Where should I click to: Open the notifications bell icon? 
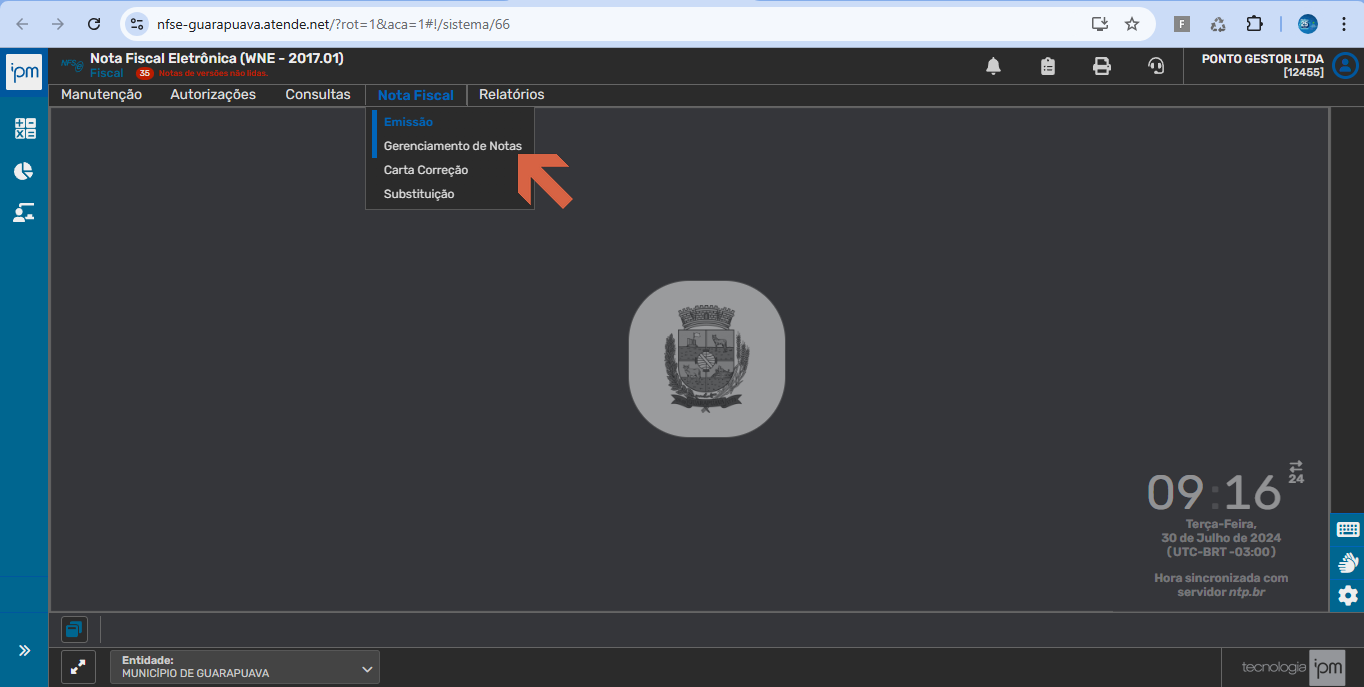[993, 66]
